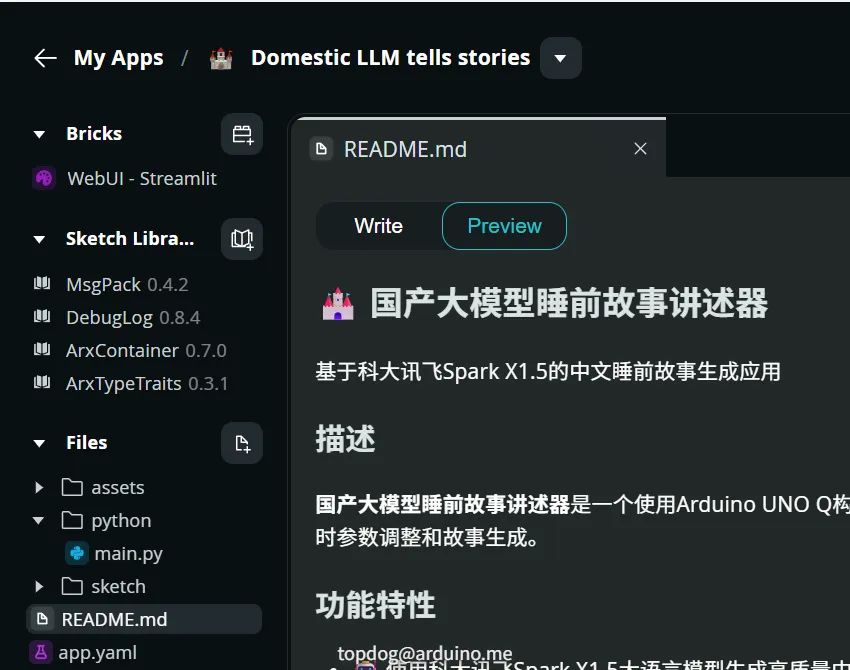Add a sketch library via book icon
Viewport: 850px width, 670px height.
pos(242,239)
